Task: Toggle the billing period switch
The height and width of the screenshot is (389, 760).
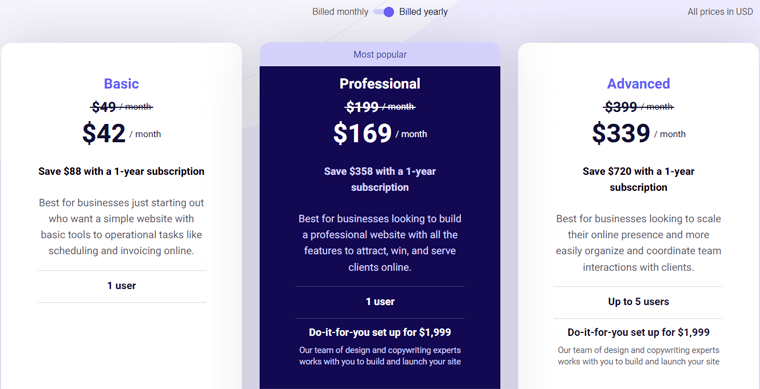Action: tap(384, 12)
